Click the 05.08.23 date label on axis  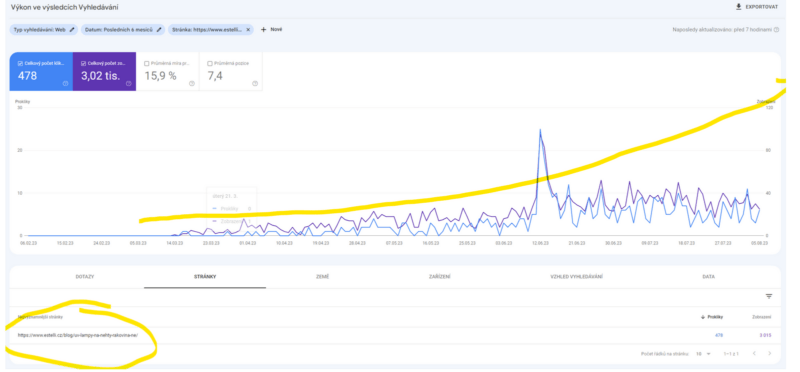tap(760, 243)
